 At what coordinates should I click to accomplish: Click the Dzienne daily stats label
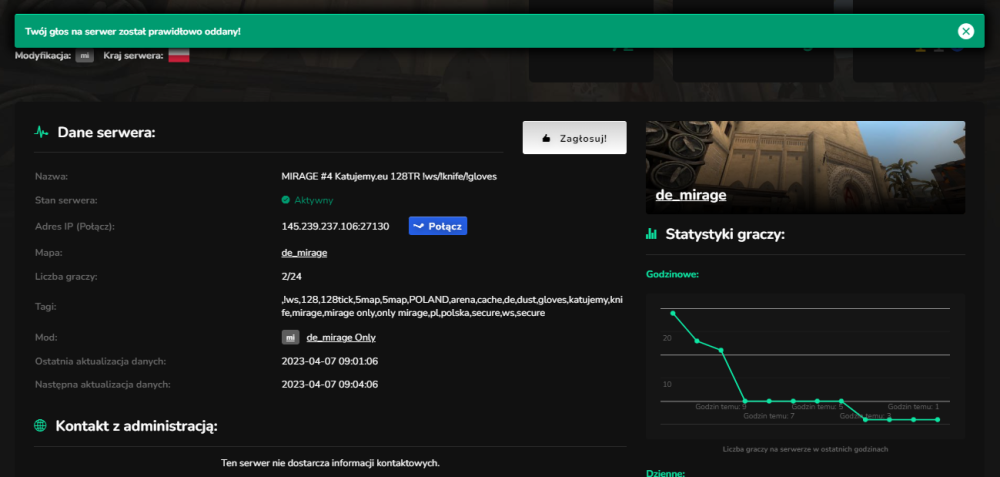click(x=665, y=473)
